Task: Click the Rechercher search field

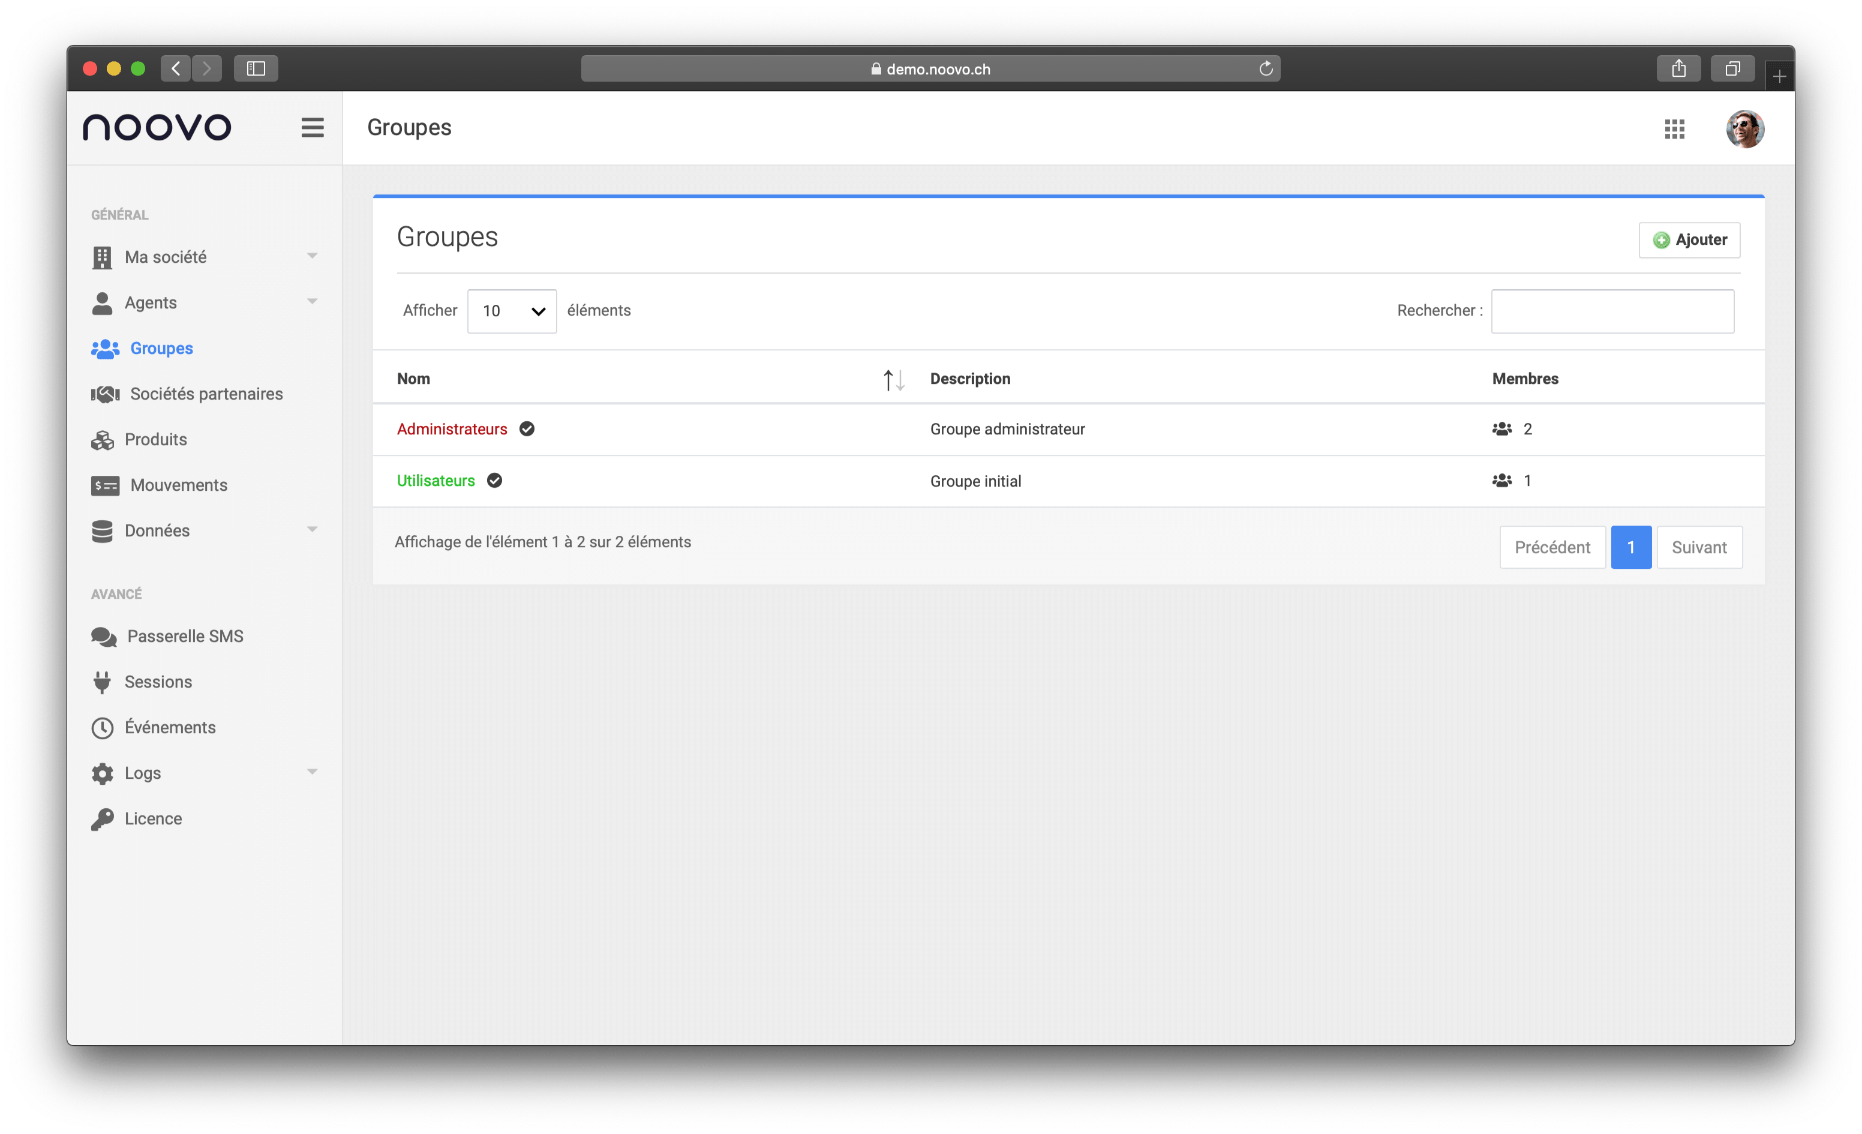Action: pyautogui.click(x=1612, y=311)
